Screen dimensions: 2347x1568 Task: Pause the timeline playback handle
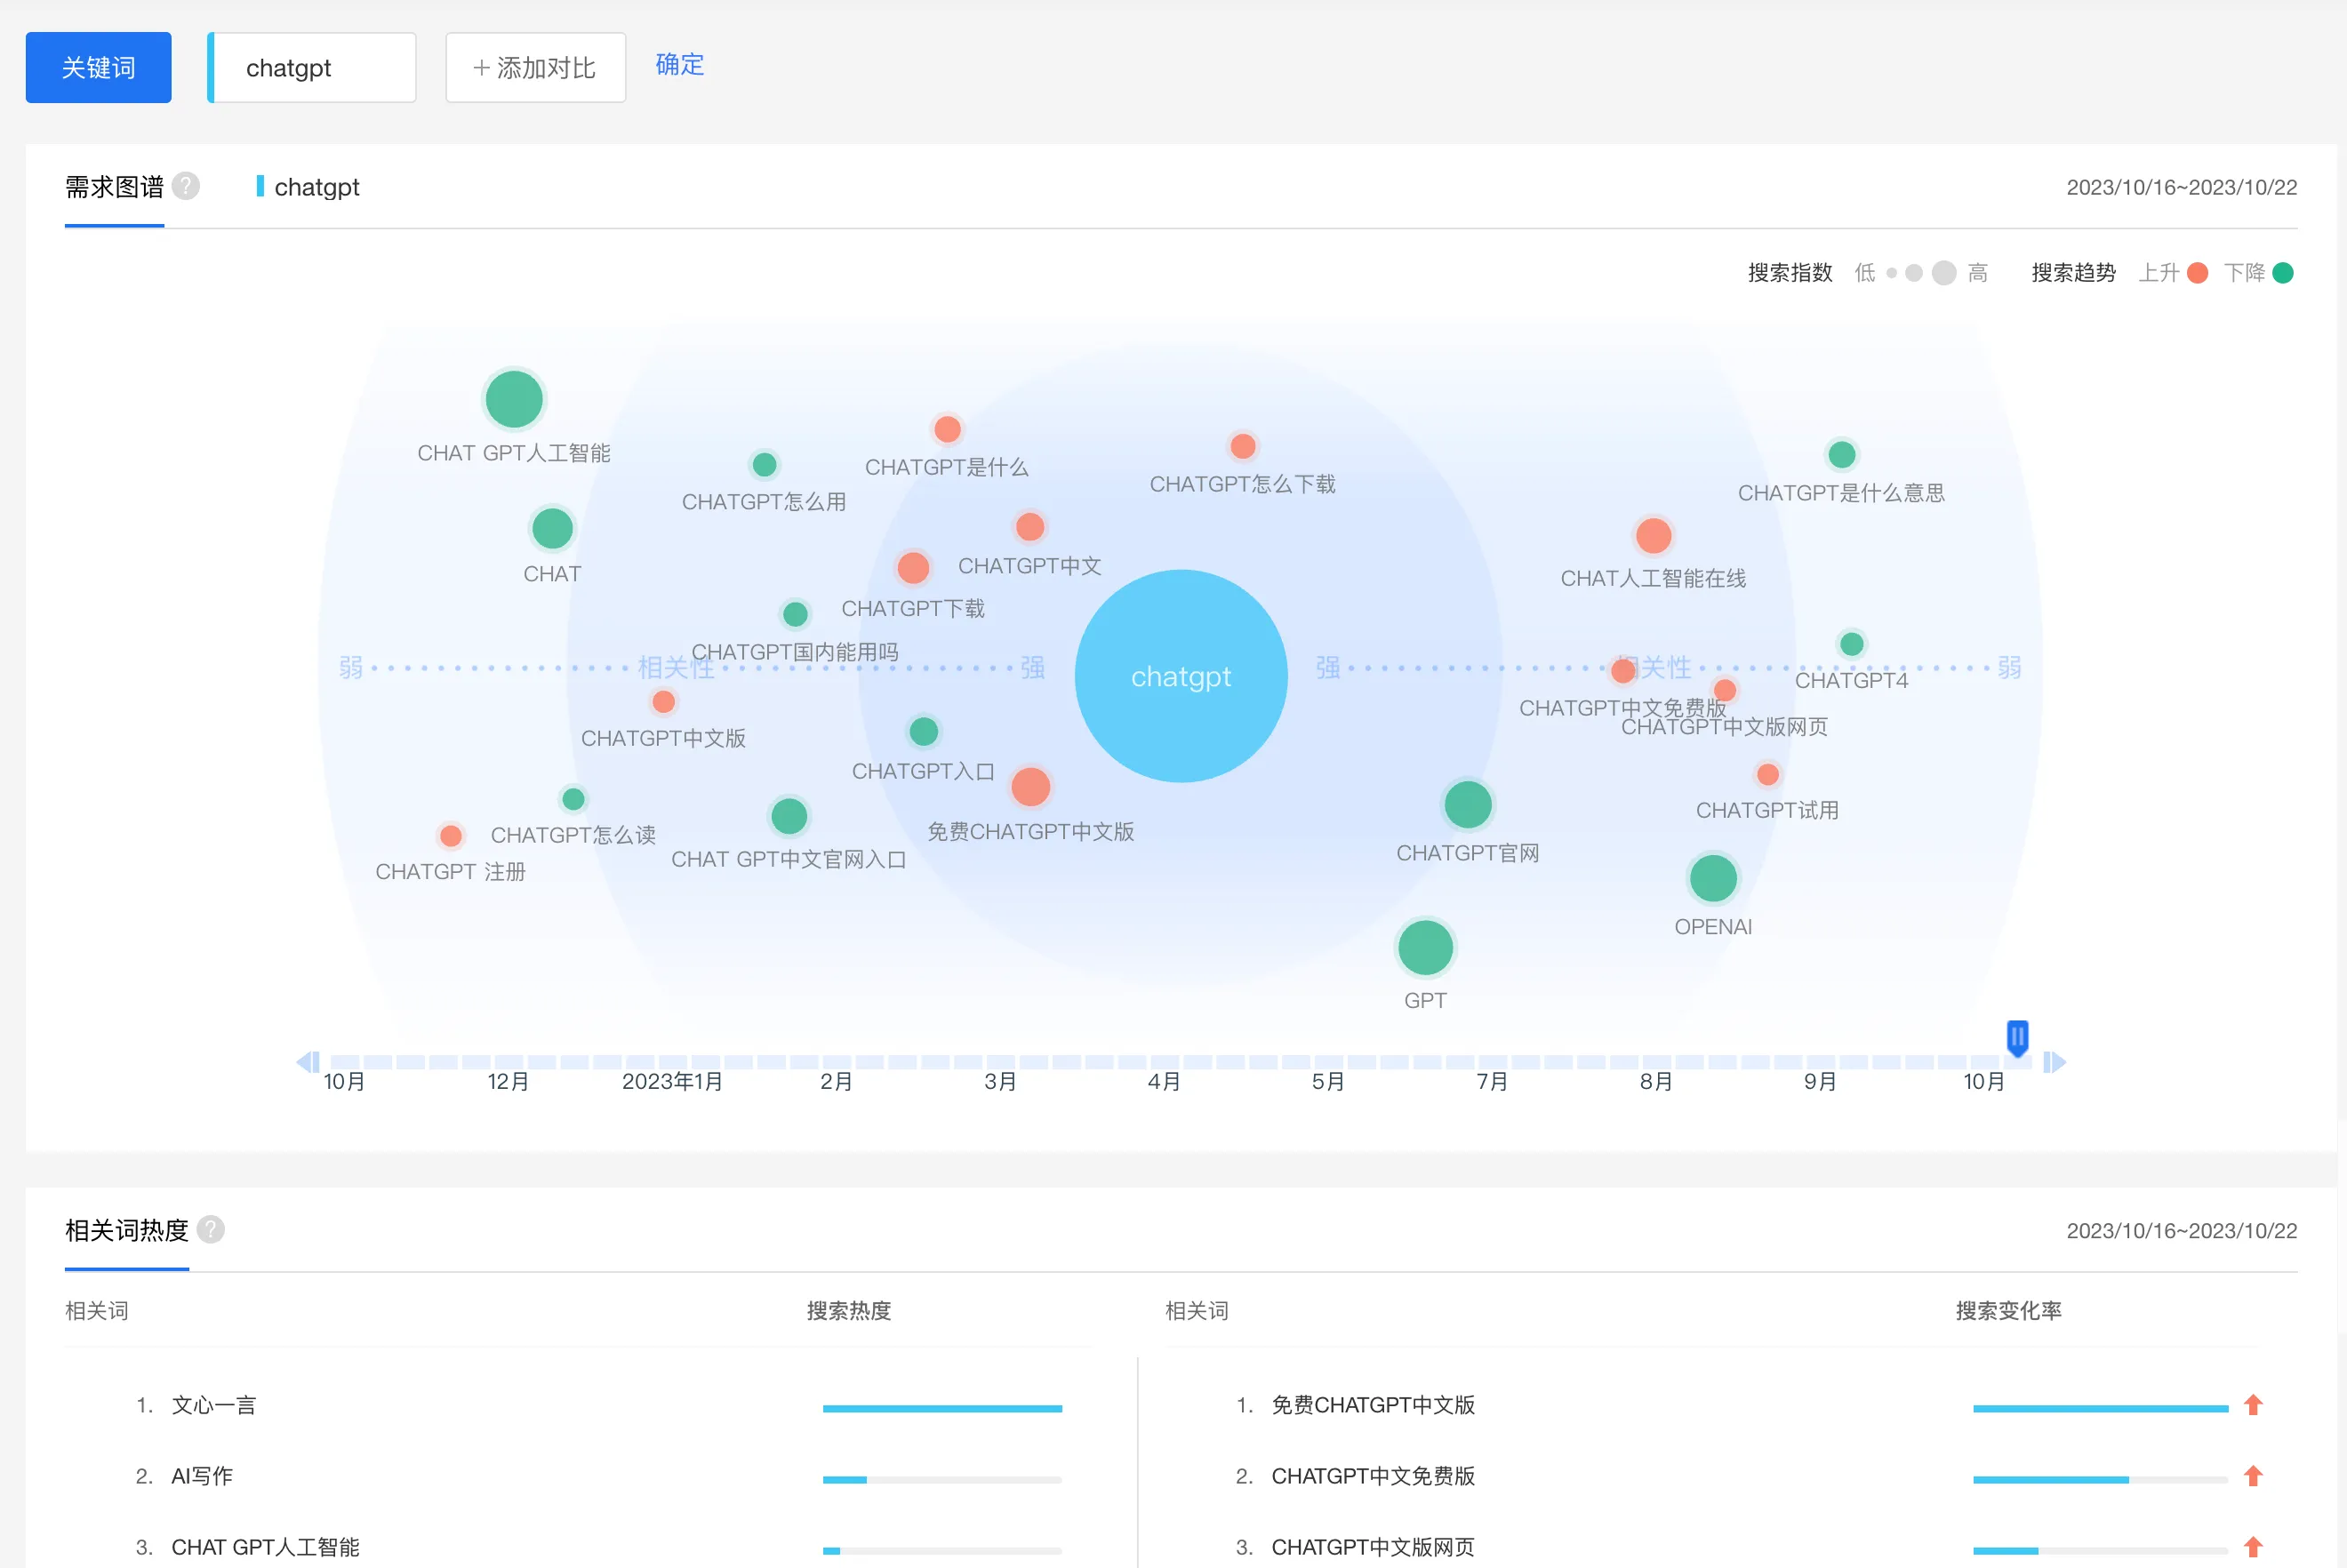click(2017, 1037)
